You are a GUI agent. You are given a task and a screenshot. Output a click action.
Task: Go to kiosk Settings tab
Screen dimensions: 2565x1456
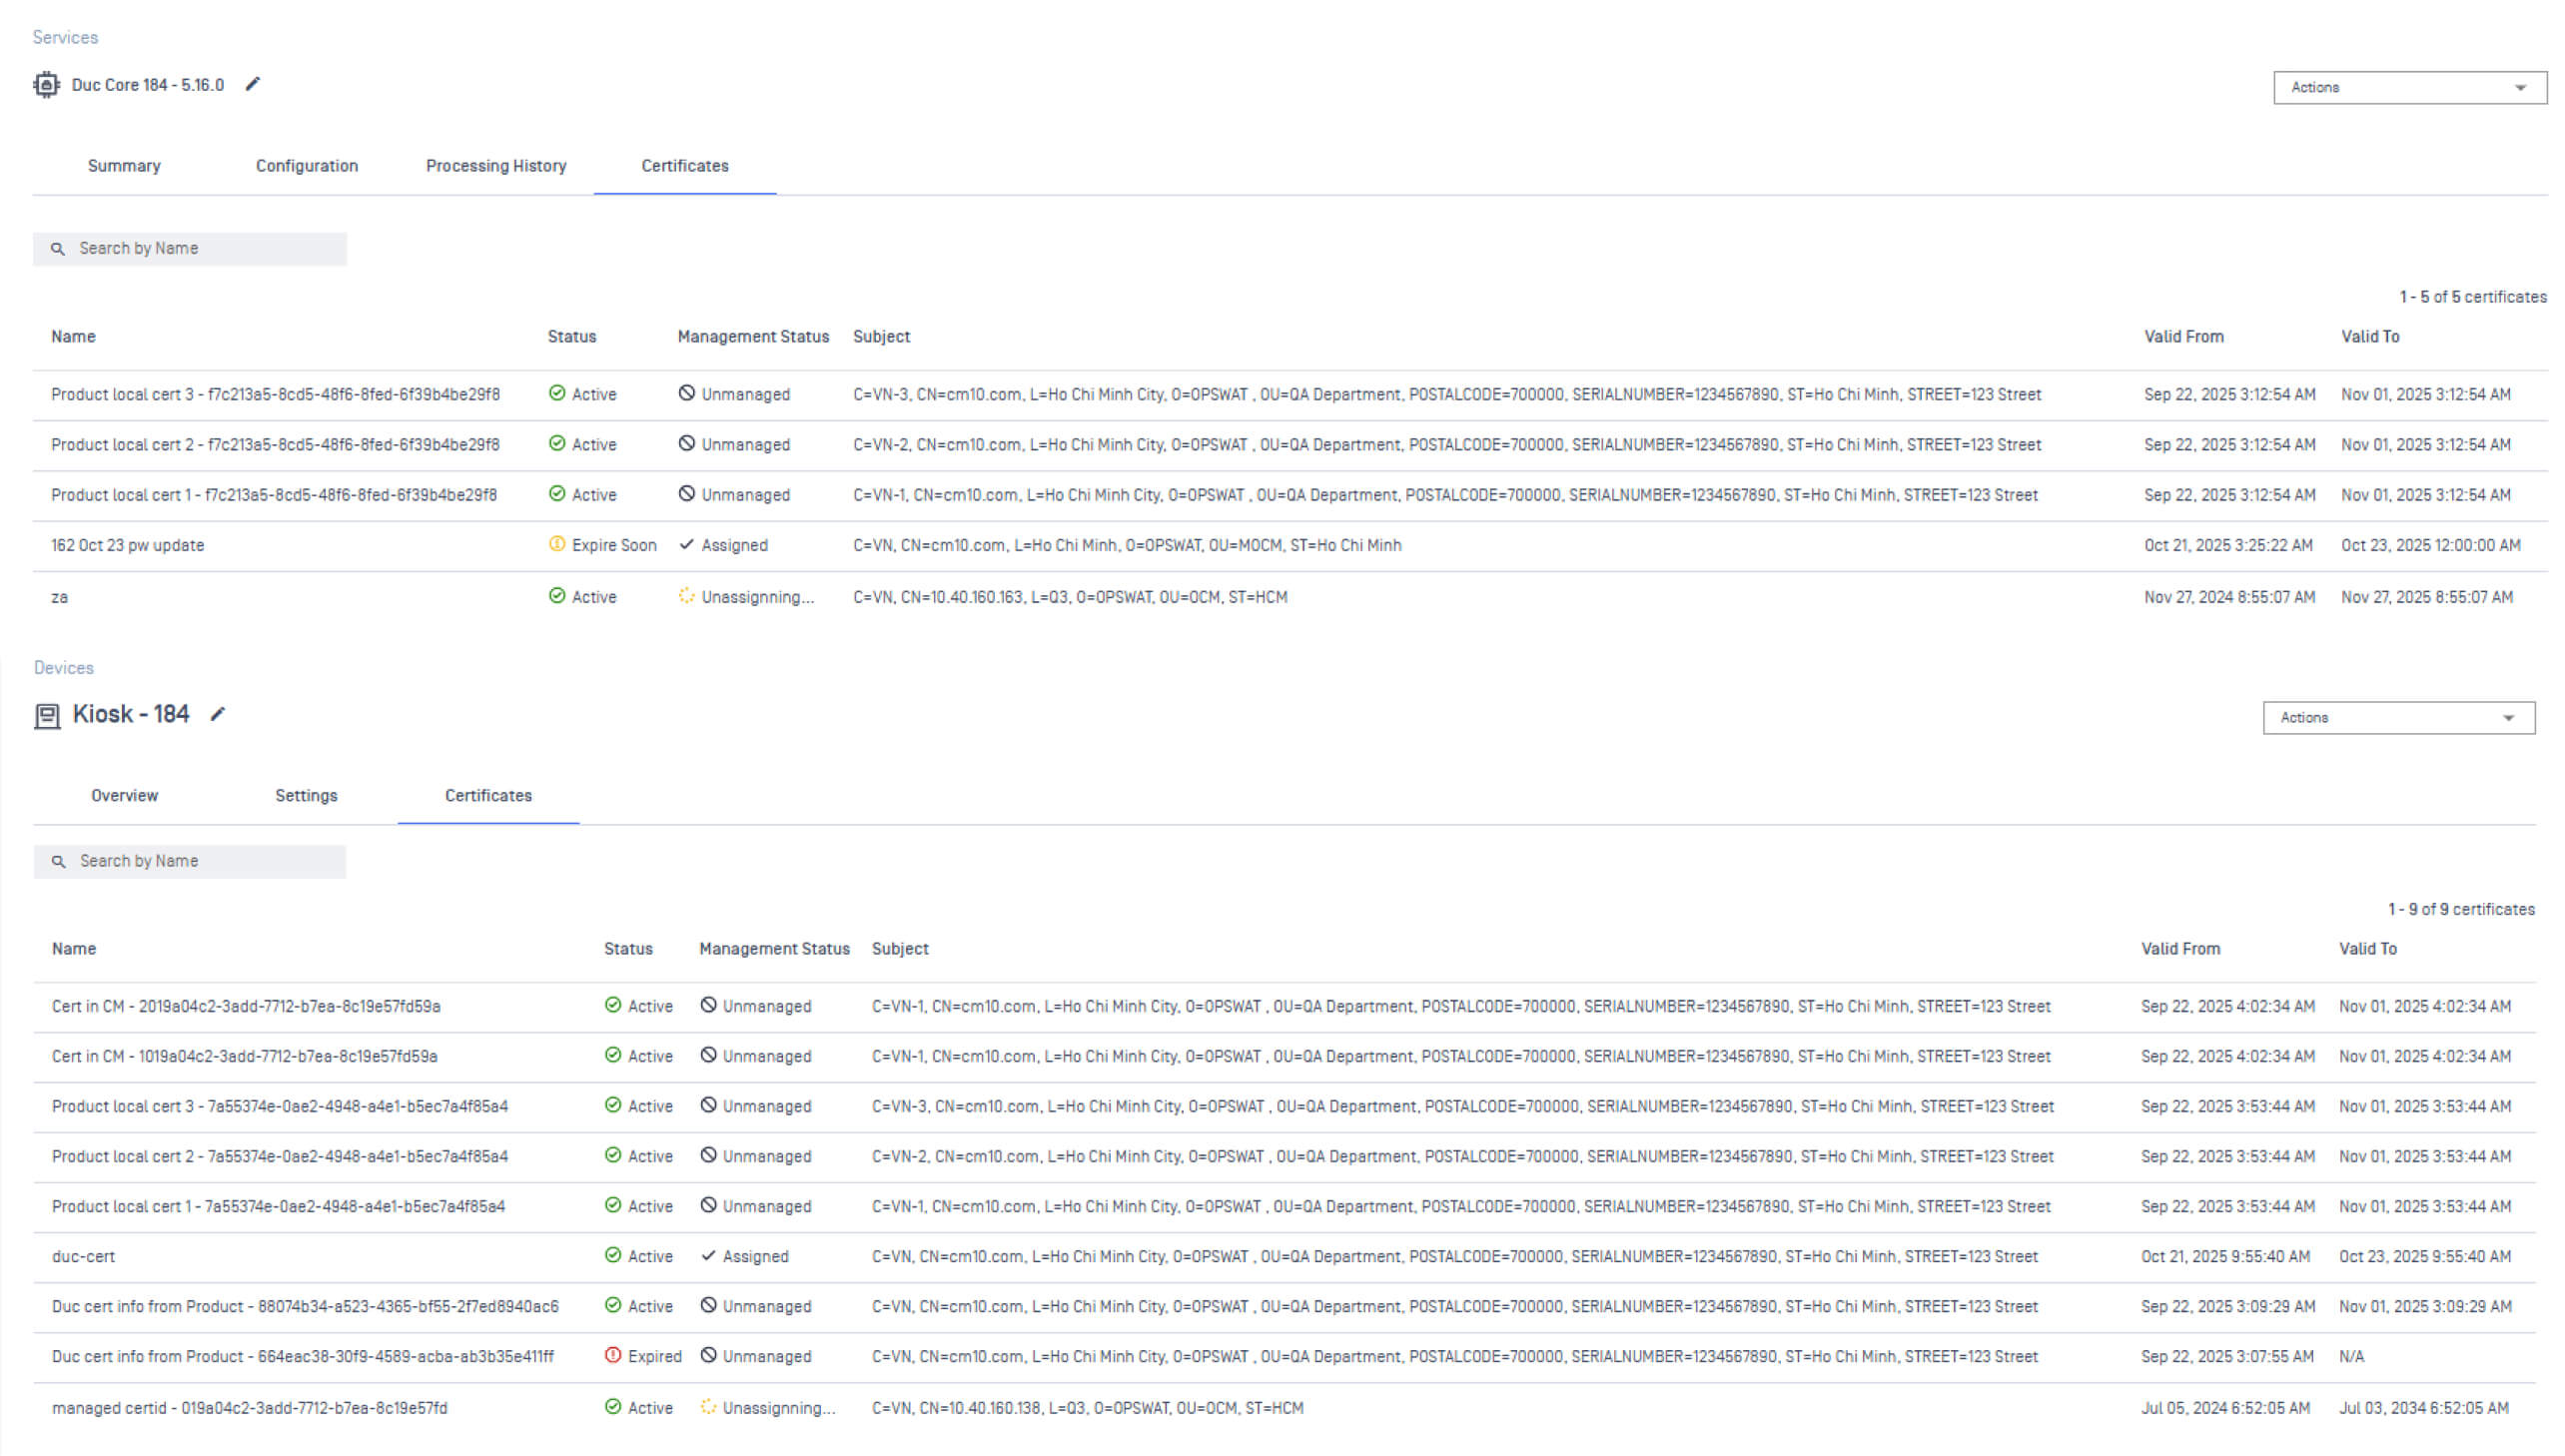click(306, 795)
